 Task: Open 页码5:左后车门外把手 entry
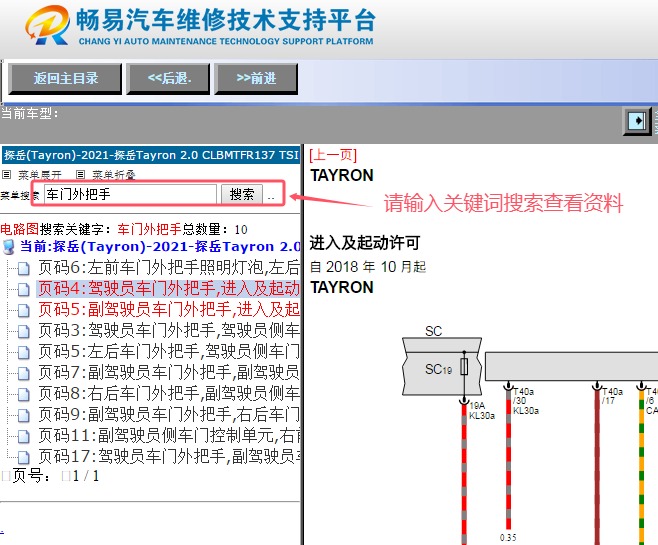[169, 351]
